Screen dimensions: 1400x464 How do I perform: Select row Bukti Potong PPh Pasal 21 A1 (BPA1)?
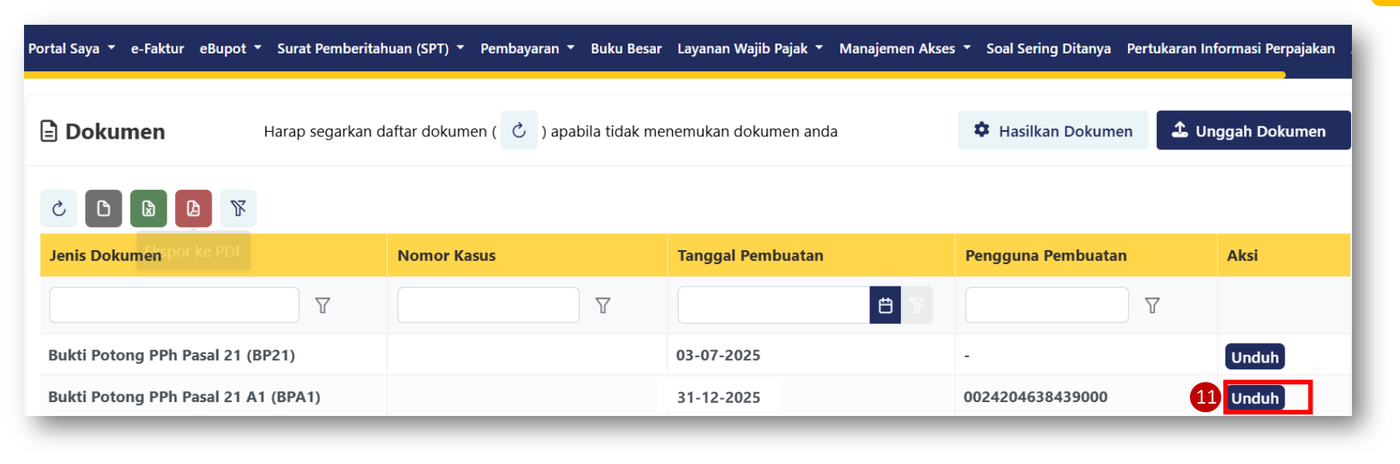tap(695, 397)
